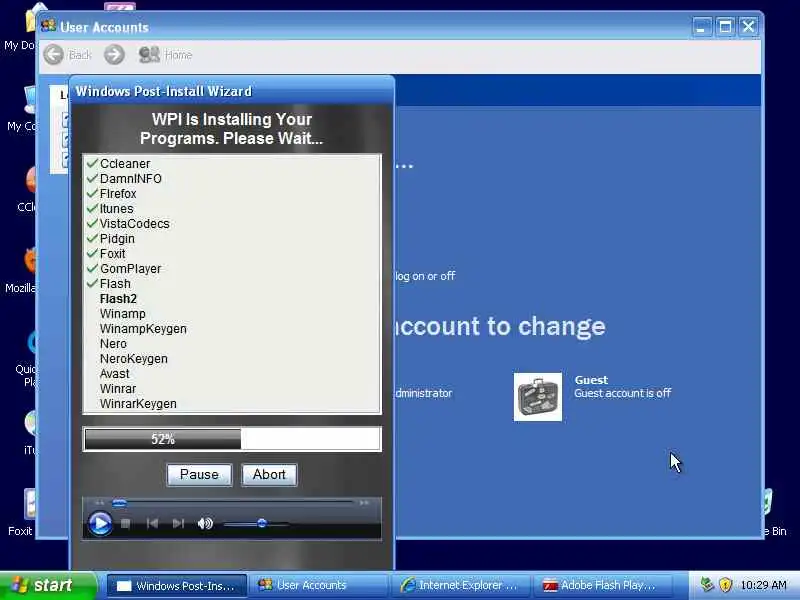The height and width of the screenshot is (600, 800).
Task: Select GomPlayer in the install list
Action: (x=130, y=269)
